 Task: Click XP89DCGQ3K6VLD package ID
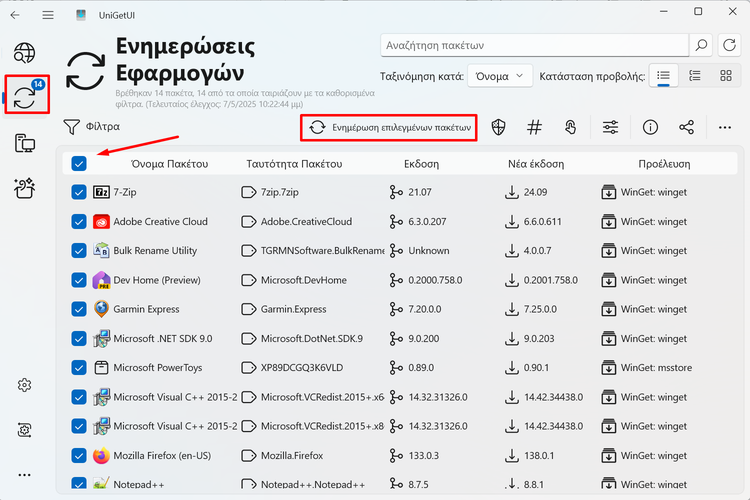[x=302, y=368]
